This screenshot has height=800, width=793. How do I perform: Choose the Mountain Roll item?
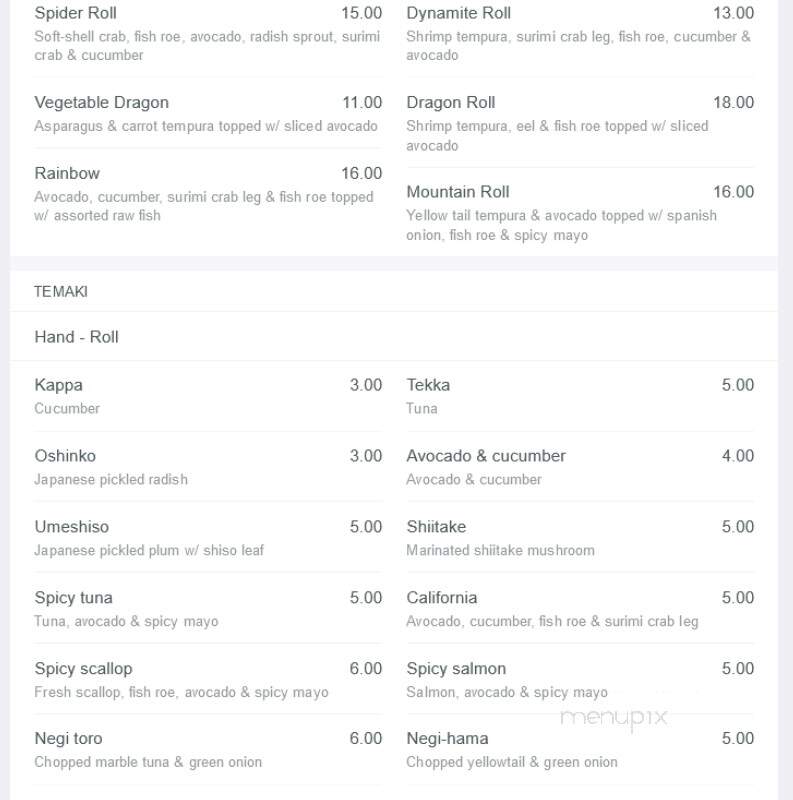pos(580,213)
